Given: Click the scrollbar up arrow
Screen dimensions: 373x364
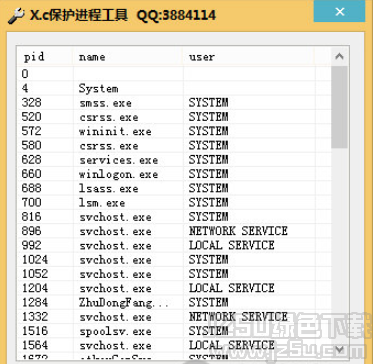Looking at the screenshot, I should coord(339,56).
